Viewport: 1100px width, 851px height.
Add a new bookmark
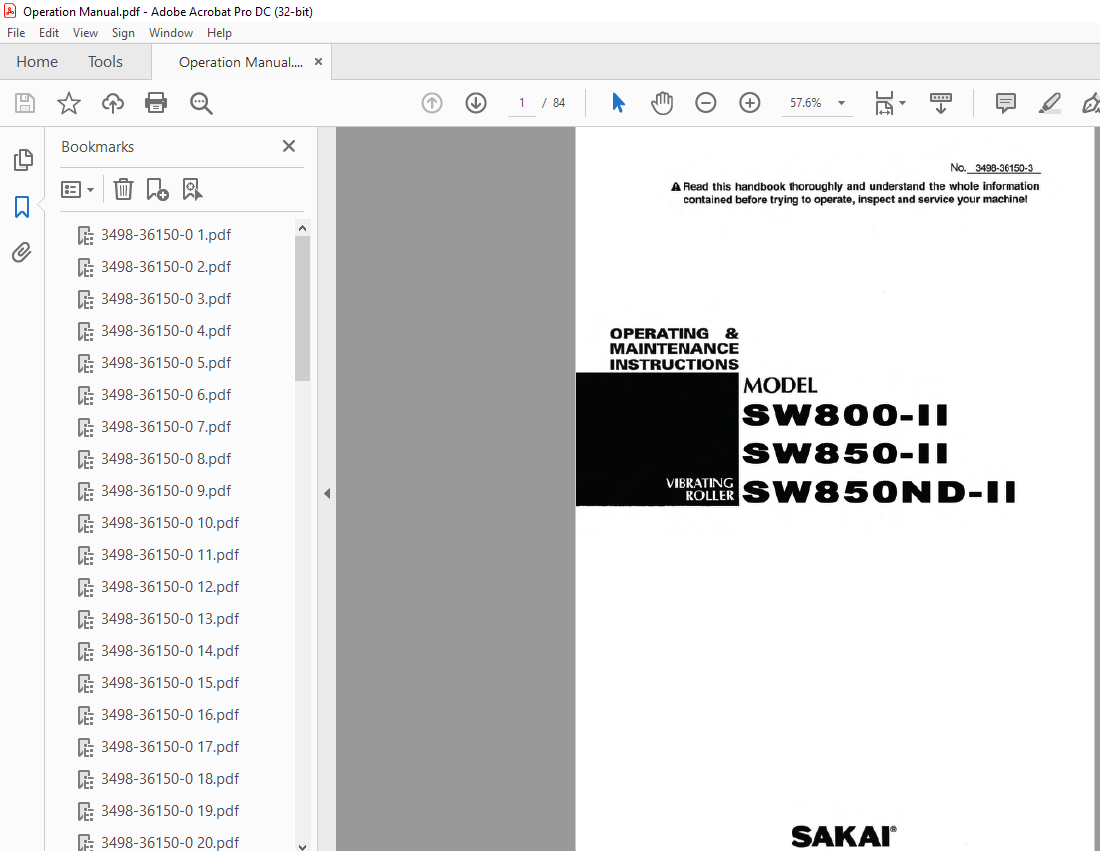[157, 189]
